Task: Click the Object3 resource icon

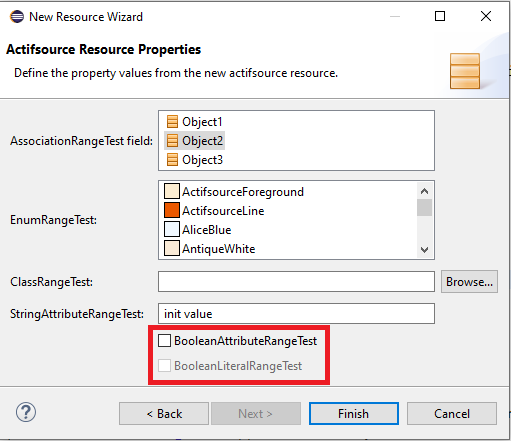Action: pos(172,160)
